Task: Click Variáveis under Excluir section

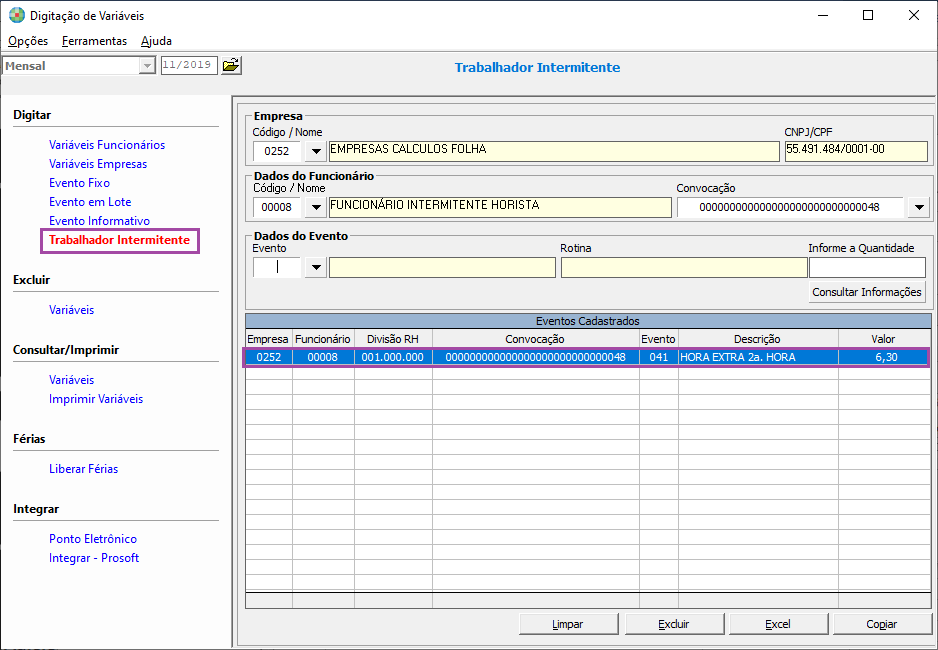Action: click(x=72, y=310)
